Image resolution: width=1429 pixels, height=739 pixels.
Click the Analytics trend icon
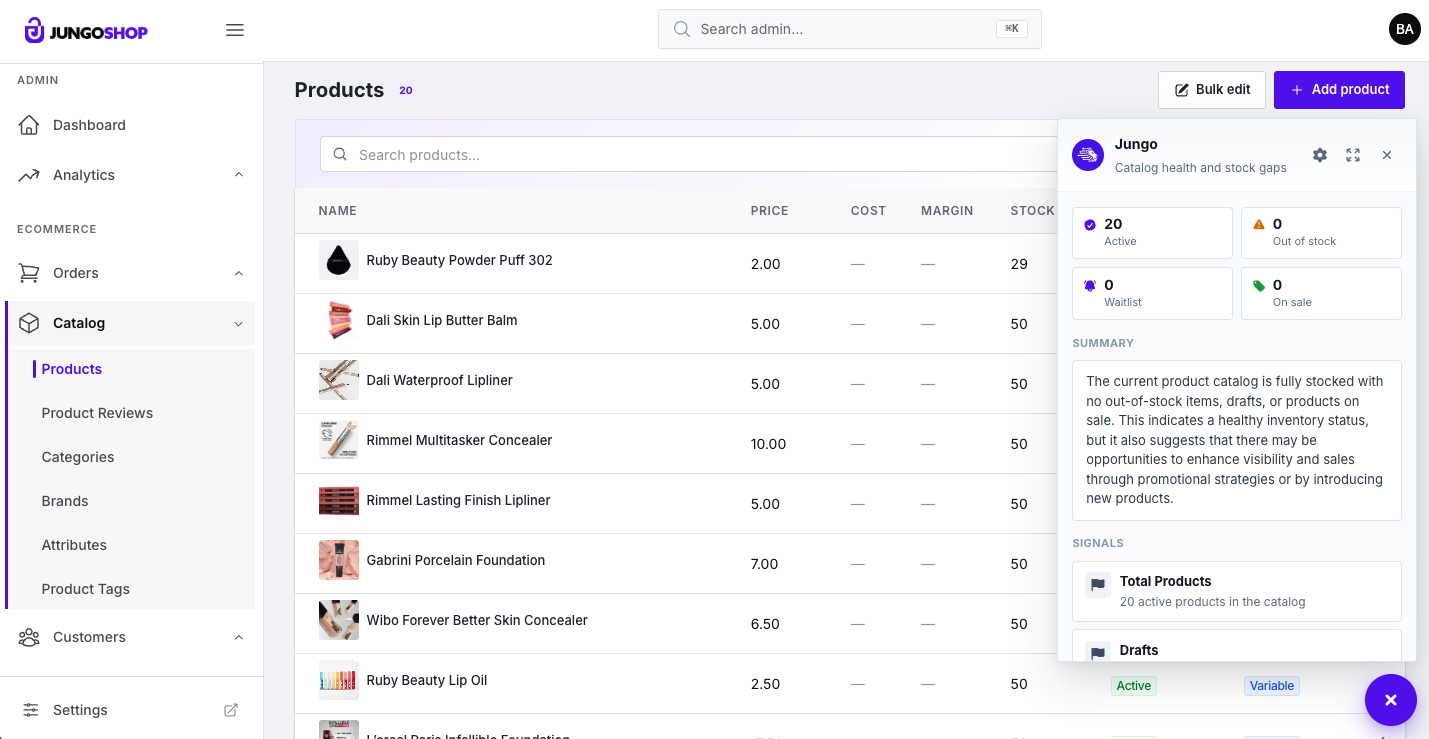(x=29, y=175)
